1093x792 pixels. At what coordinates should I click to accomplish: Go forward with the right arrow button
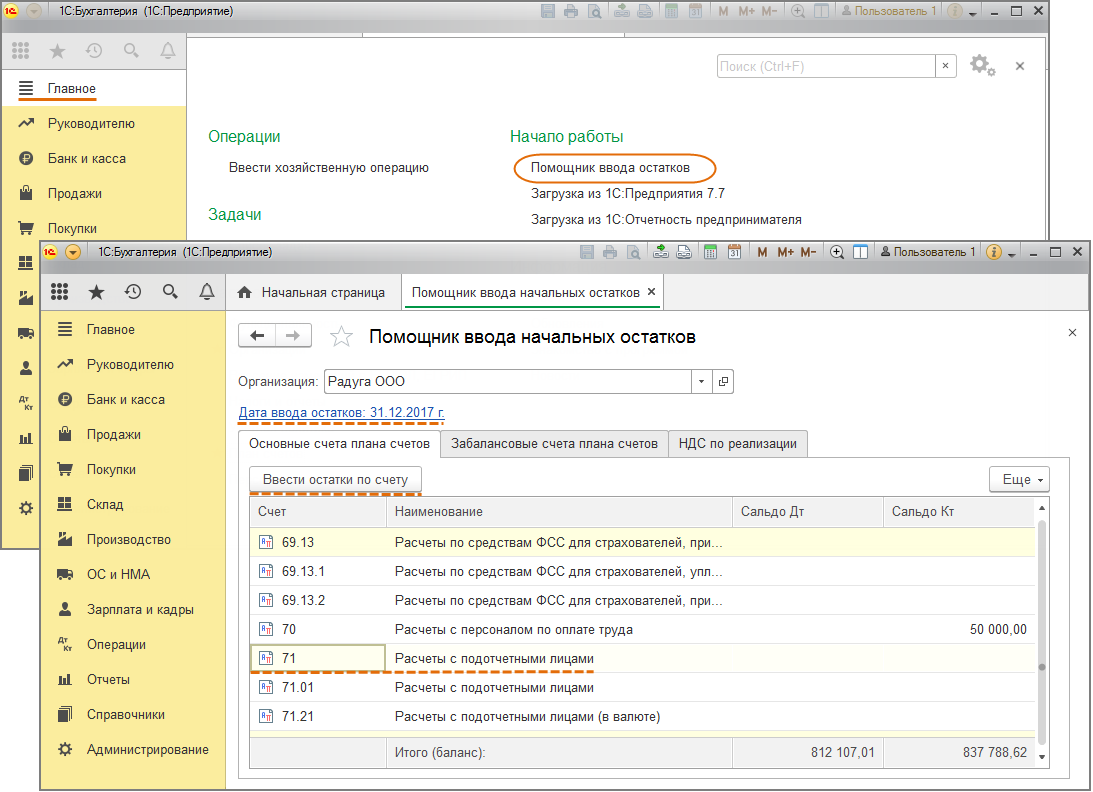(x=293, y=336)
